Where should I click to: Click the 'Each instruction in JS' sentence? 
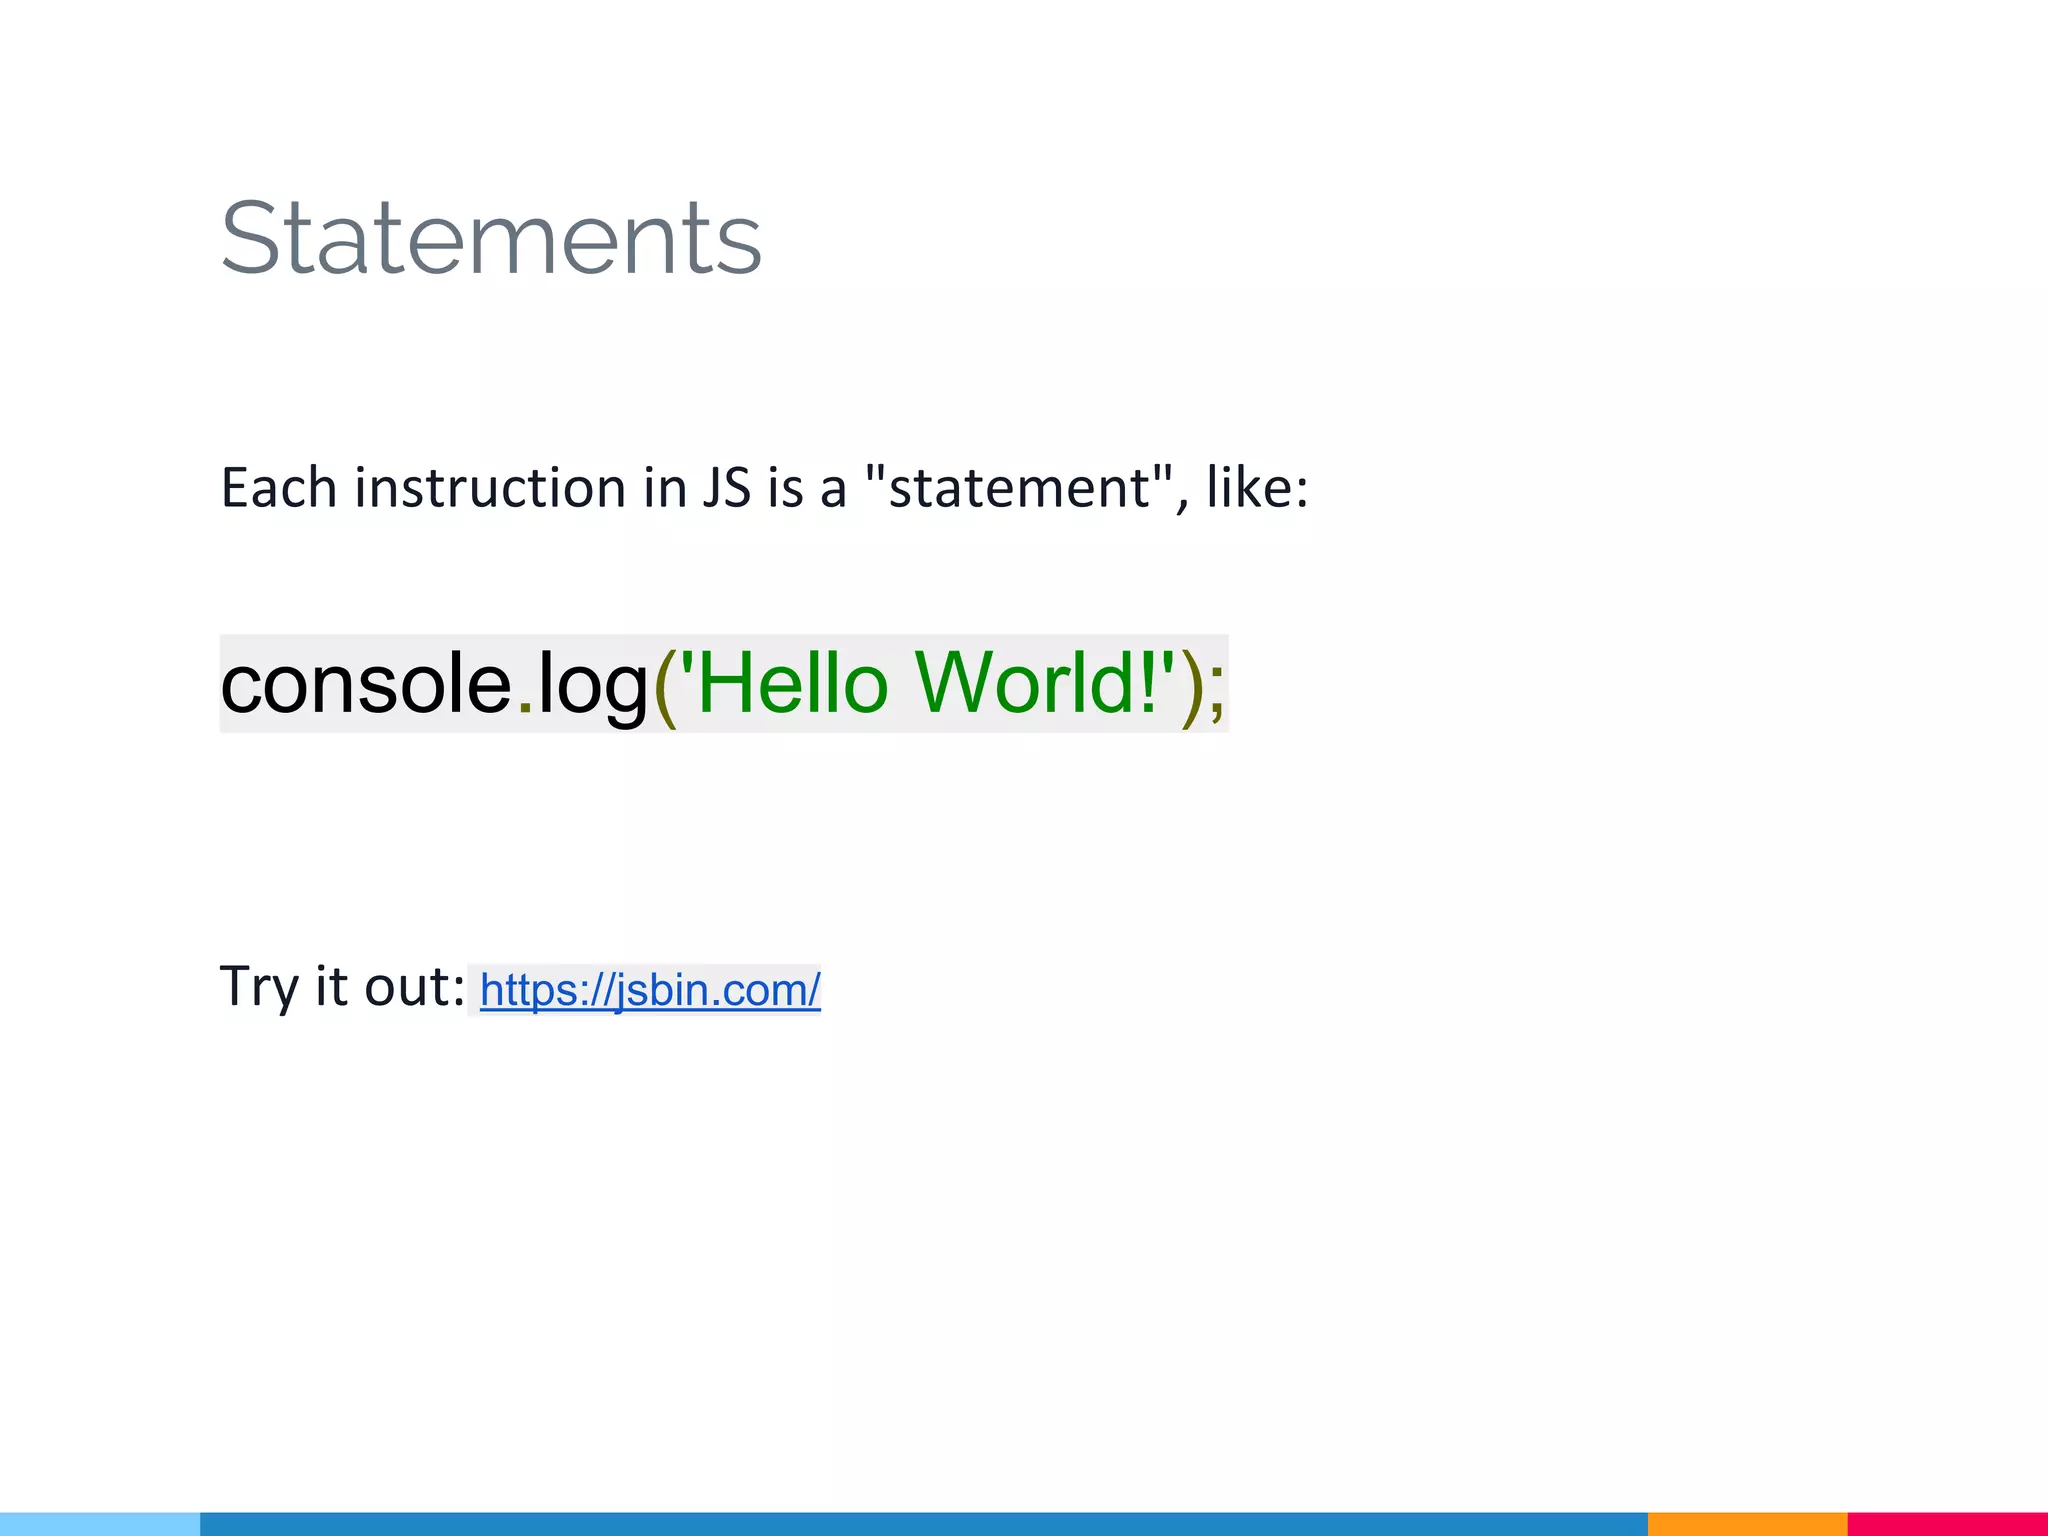(x=764, y=488)
